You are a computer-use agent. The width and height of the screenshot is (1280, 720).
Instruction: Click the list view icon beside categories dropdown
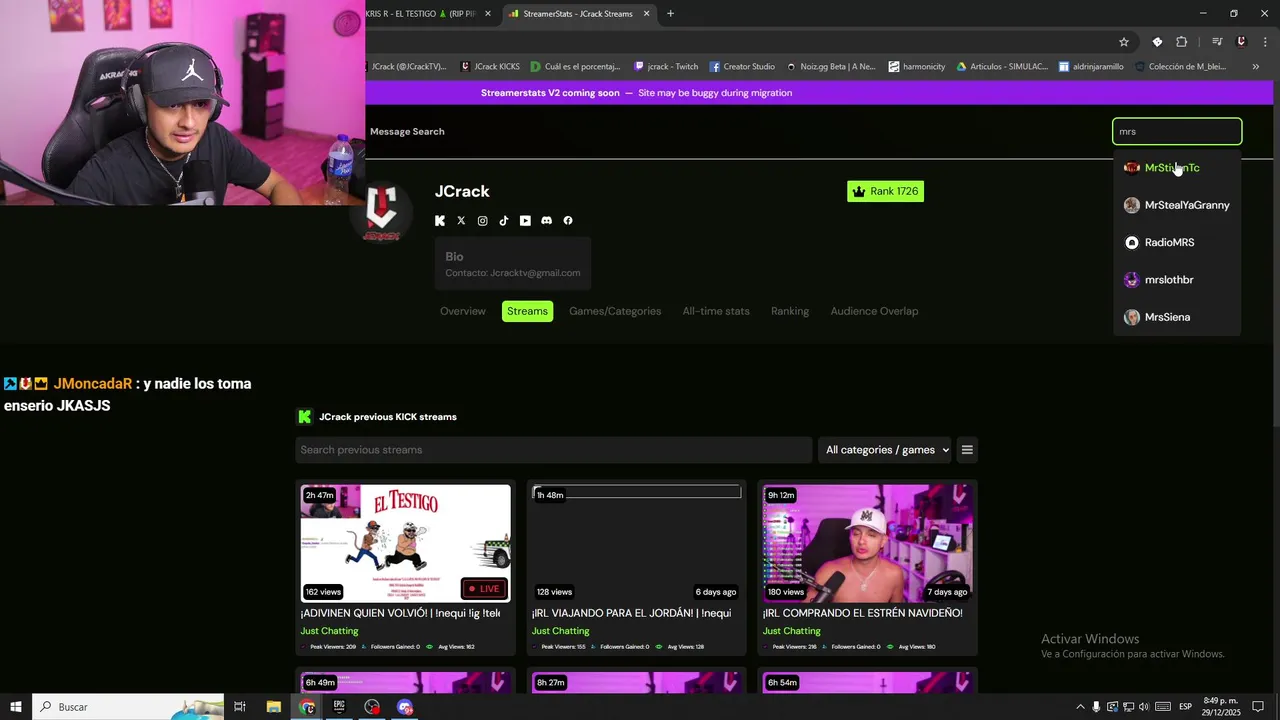967,450
